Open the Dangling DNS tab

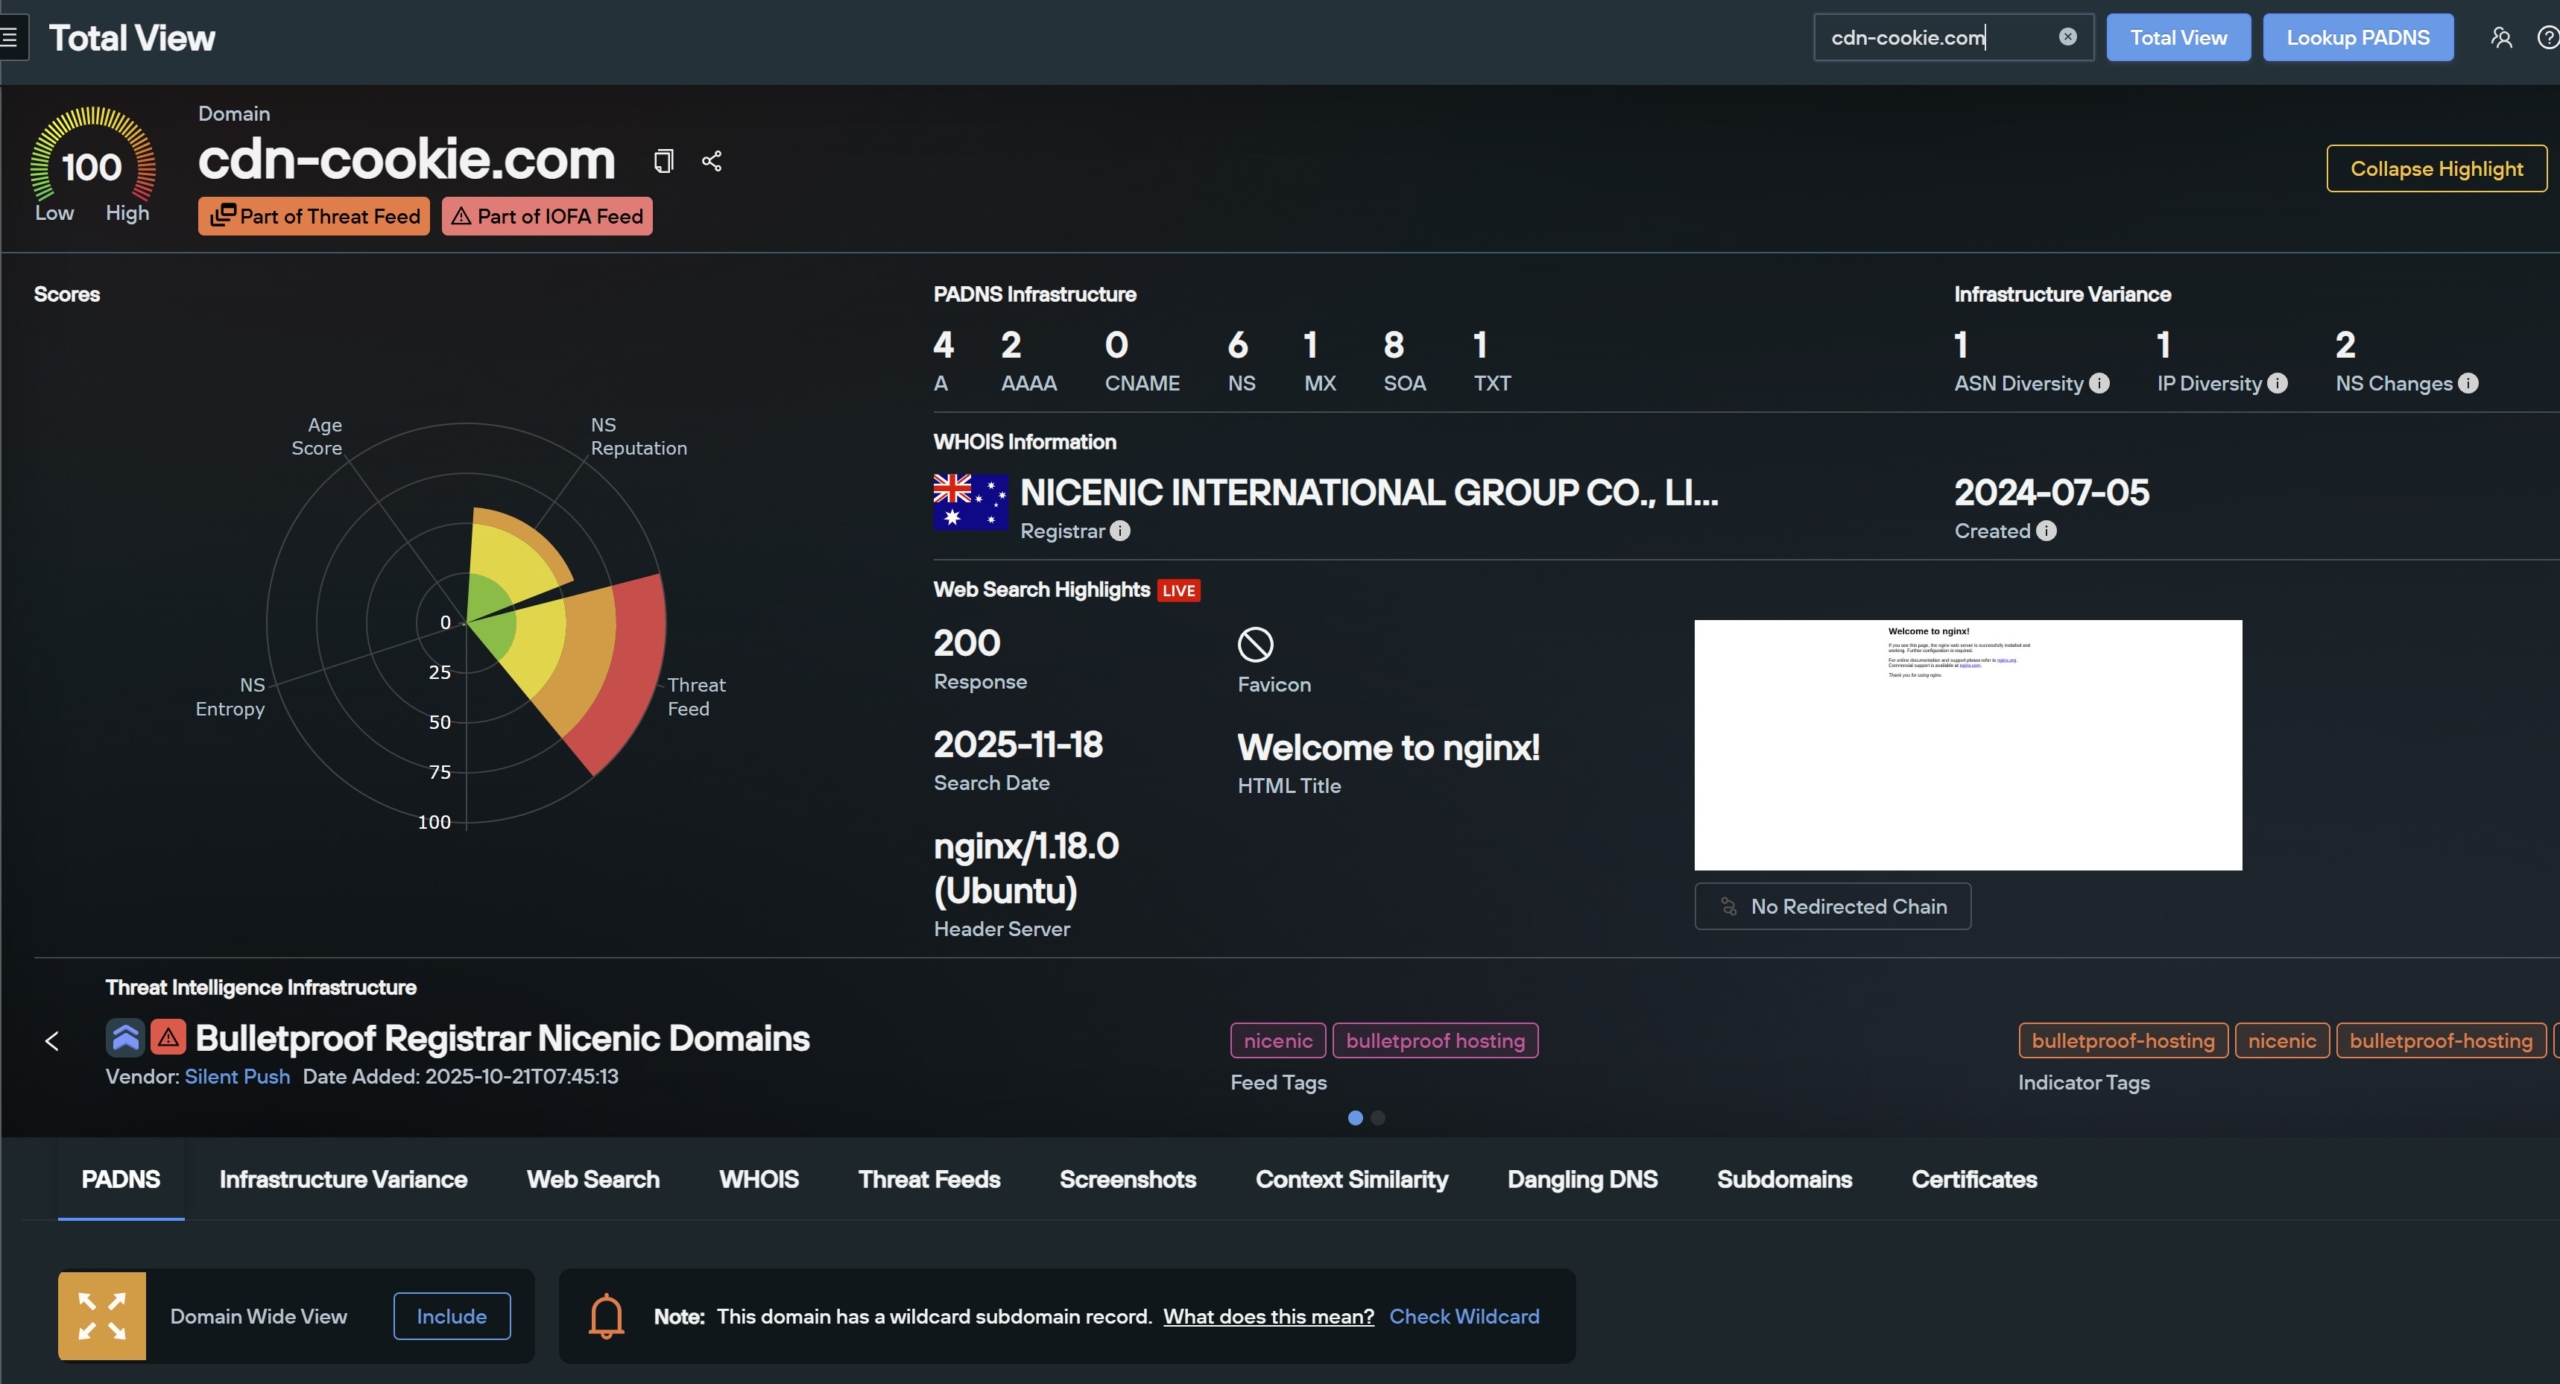pyautogui.click(x=1582, y=1180)
